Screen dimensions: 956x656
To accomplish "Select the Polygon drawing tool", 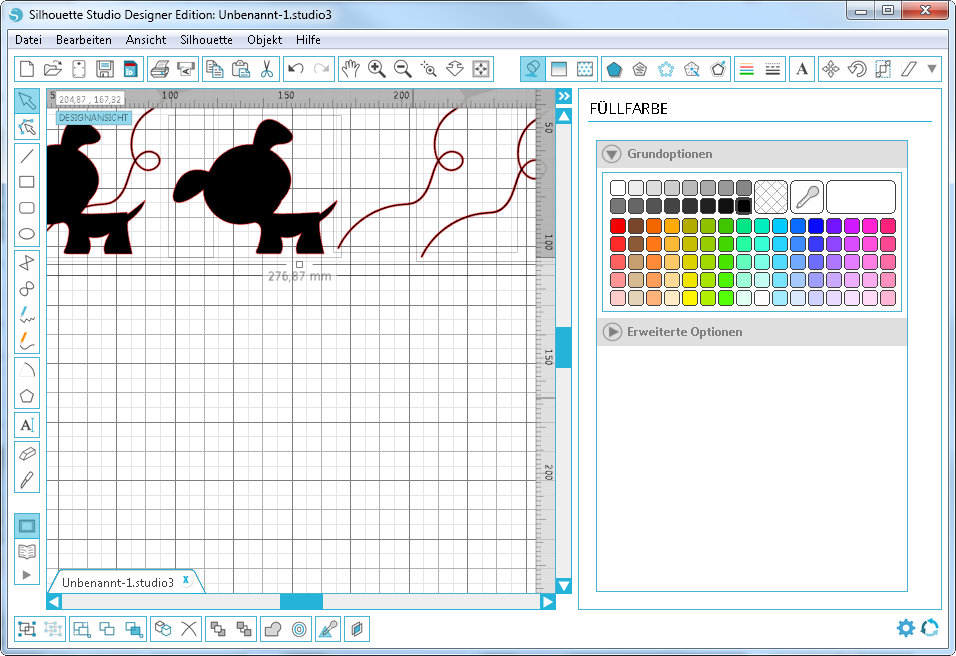I will [27, 396].
